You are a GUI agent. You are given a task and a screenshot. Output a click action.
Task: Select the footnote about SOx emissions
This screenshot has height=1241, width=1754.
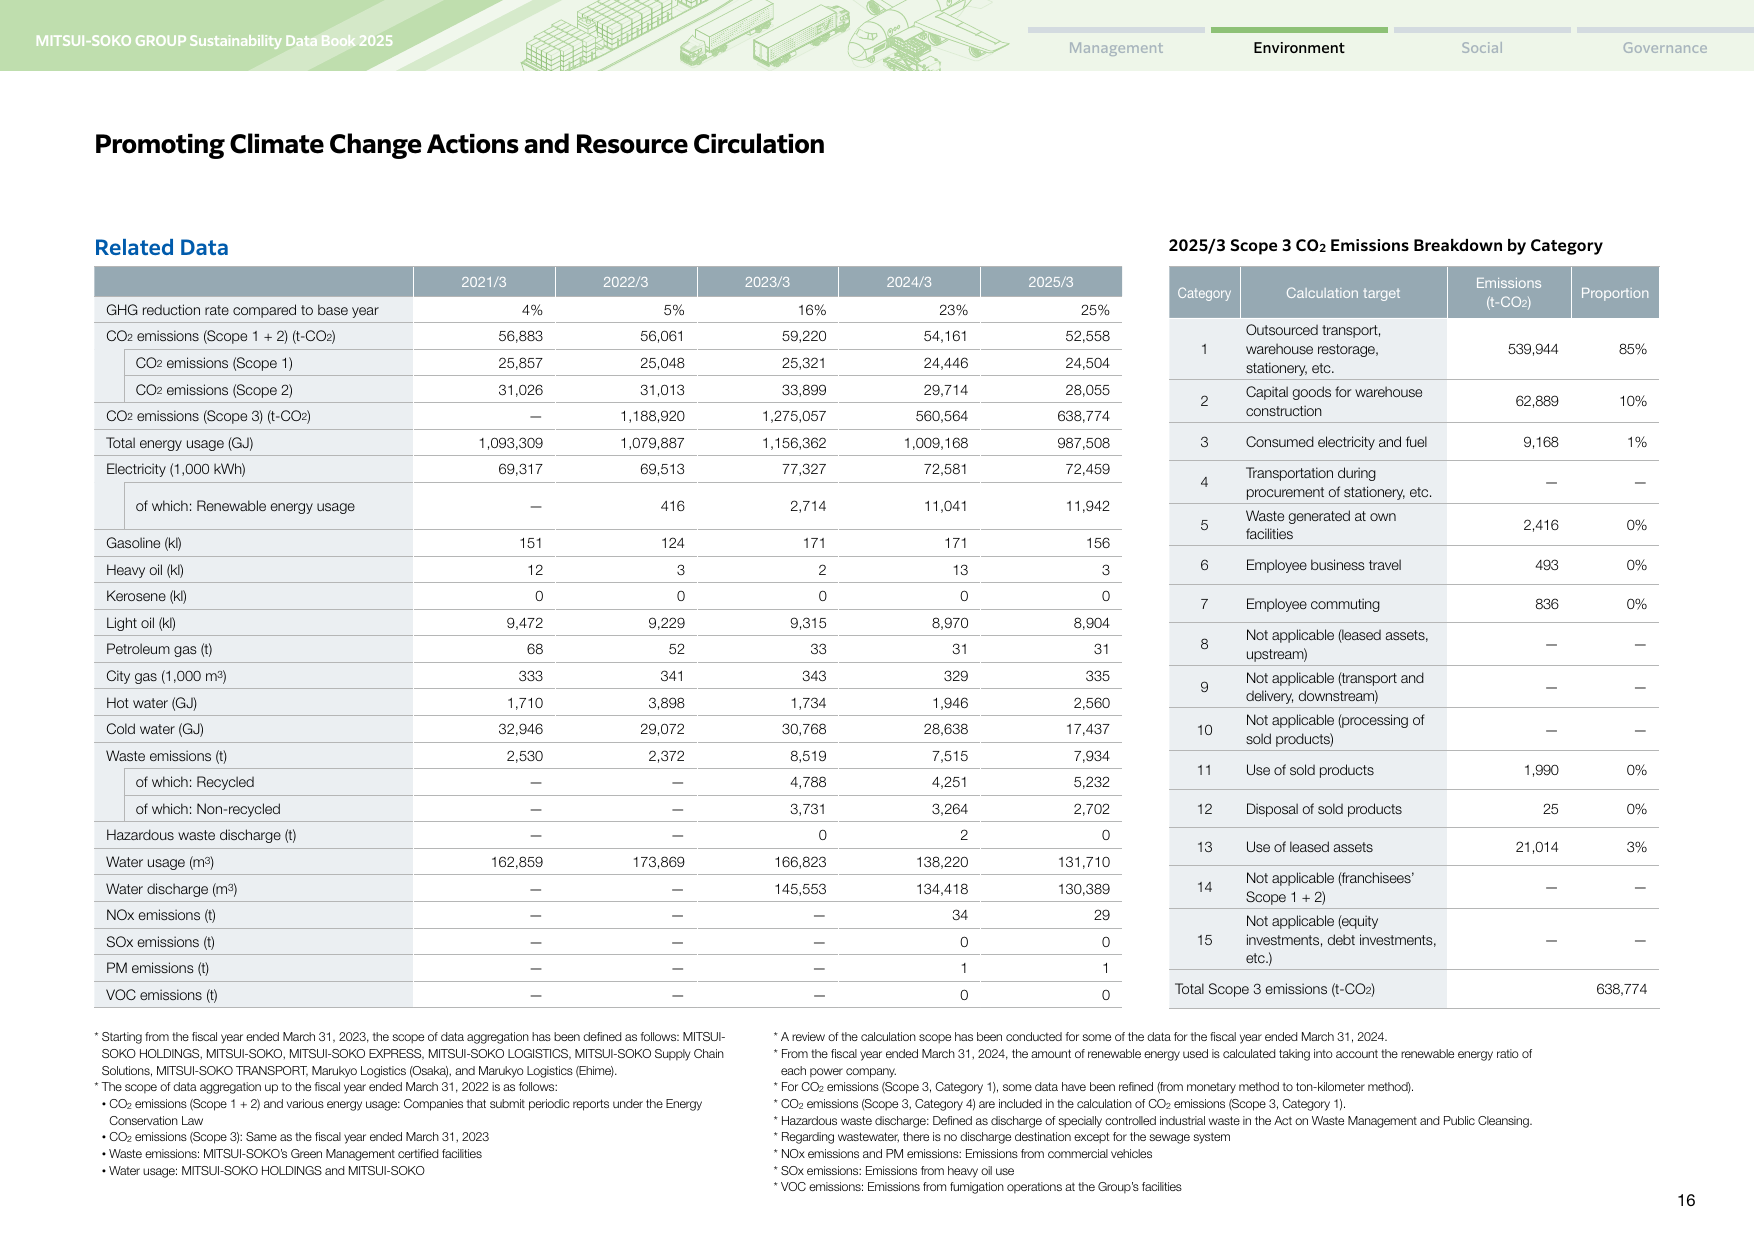[893, 1171]
